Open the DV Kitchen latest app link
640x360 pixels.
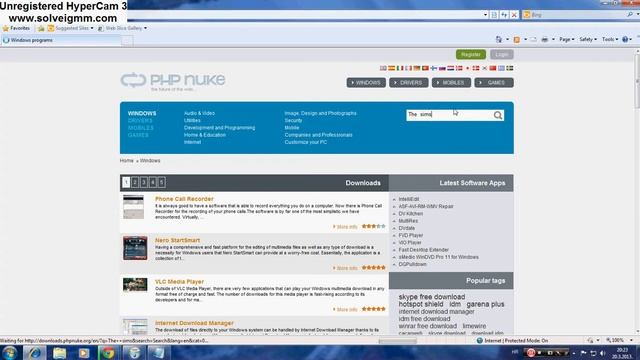point(411,213)
